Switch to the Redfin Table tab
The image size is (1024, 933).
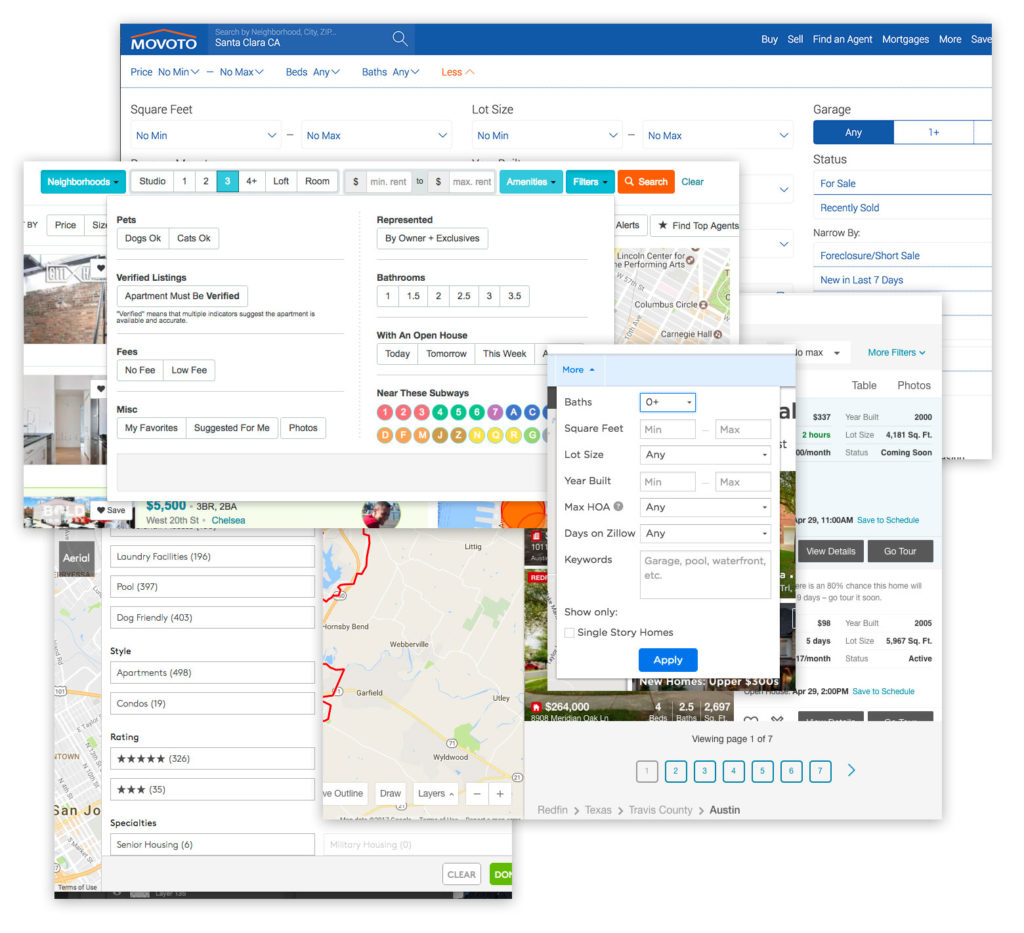tap(864, 385)
